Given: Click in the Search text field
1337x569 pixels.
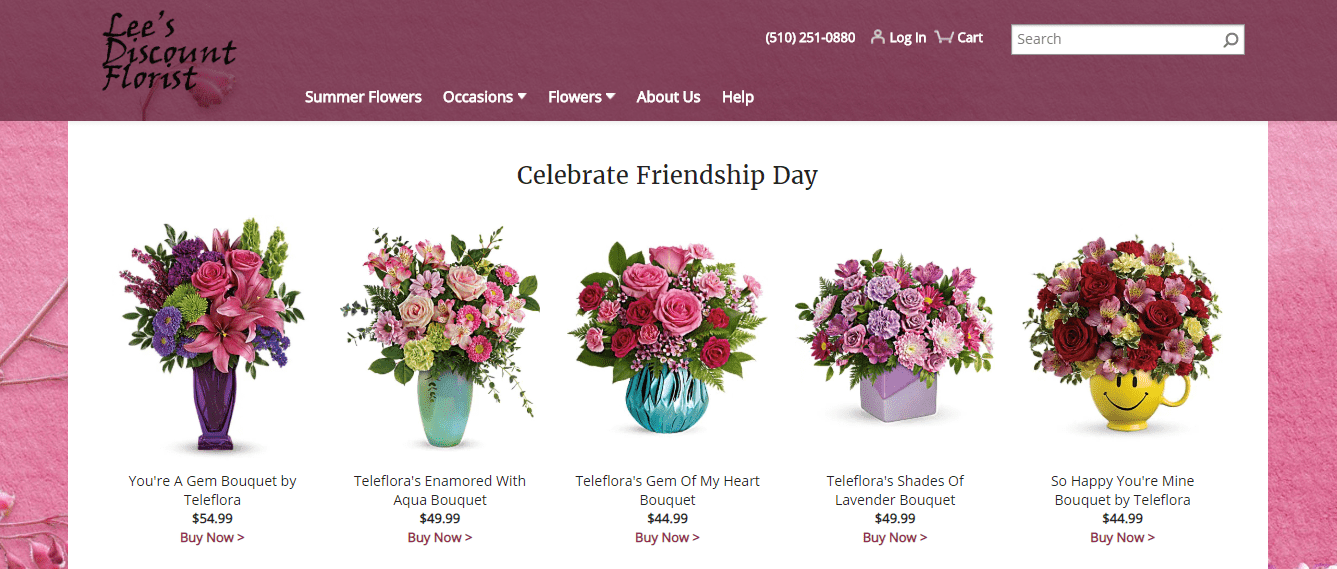Looking at the screenshot, I should click(x=1115, y=39).
